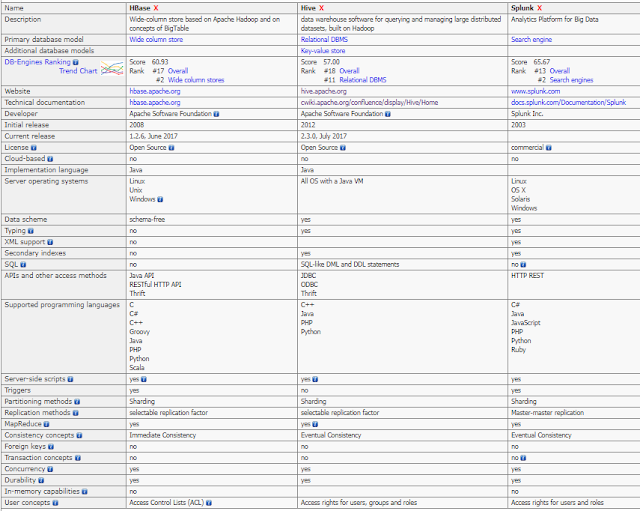Remove HBase column with red X
Viewport: 640px width, 511px height.
click(x=156, y=8)
